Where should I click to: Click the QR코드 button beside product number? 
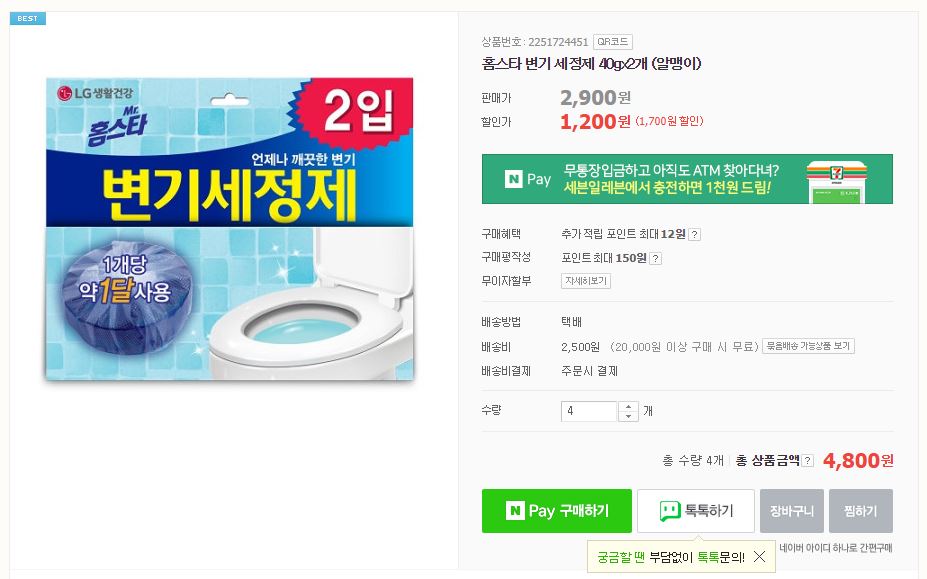(612, 42)
